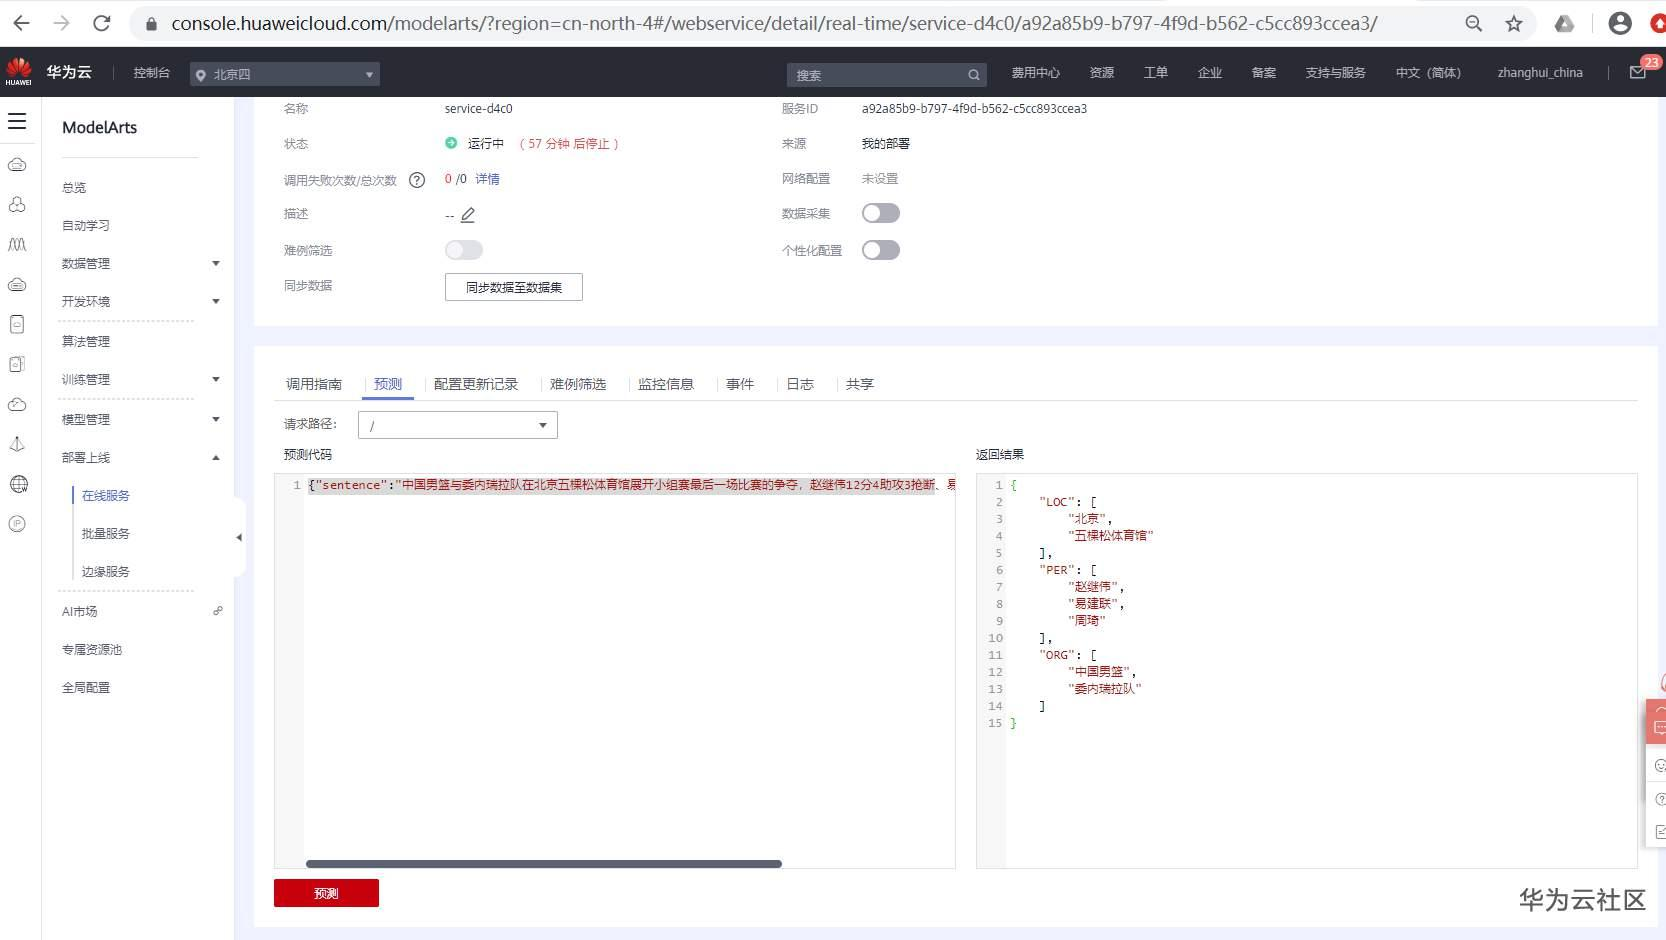Open the 日志 tab
1666x940 pixels.
(800, 384)
